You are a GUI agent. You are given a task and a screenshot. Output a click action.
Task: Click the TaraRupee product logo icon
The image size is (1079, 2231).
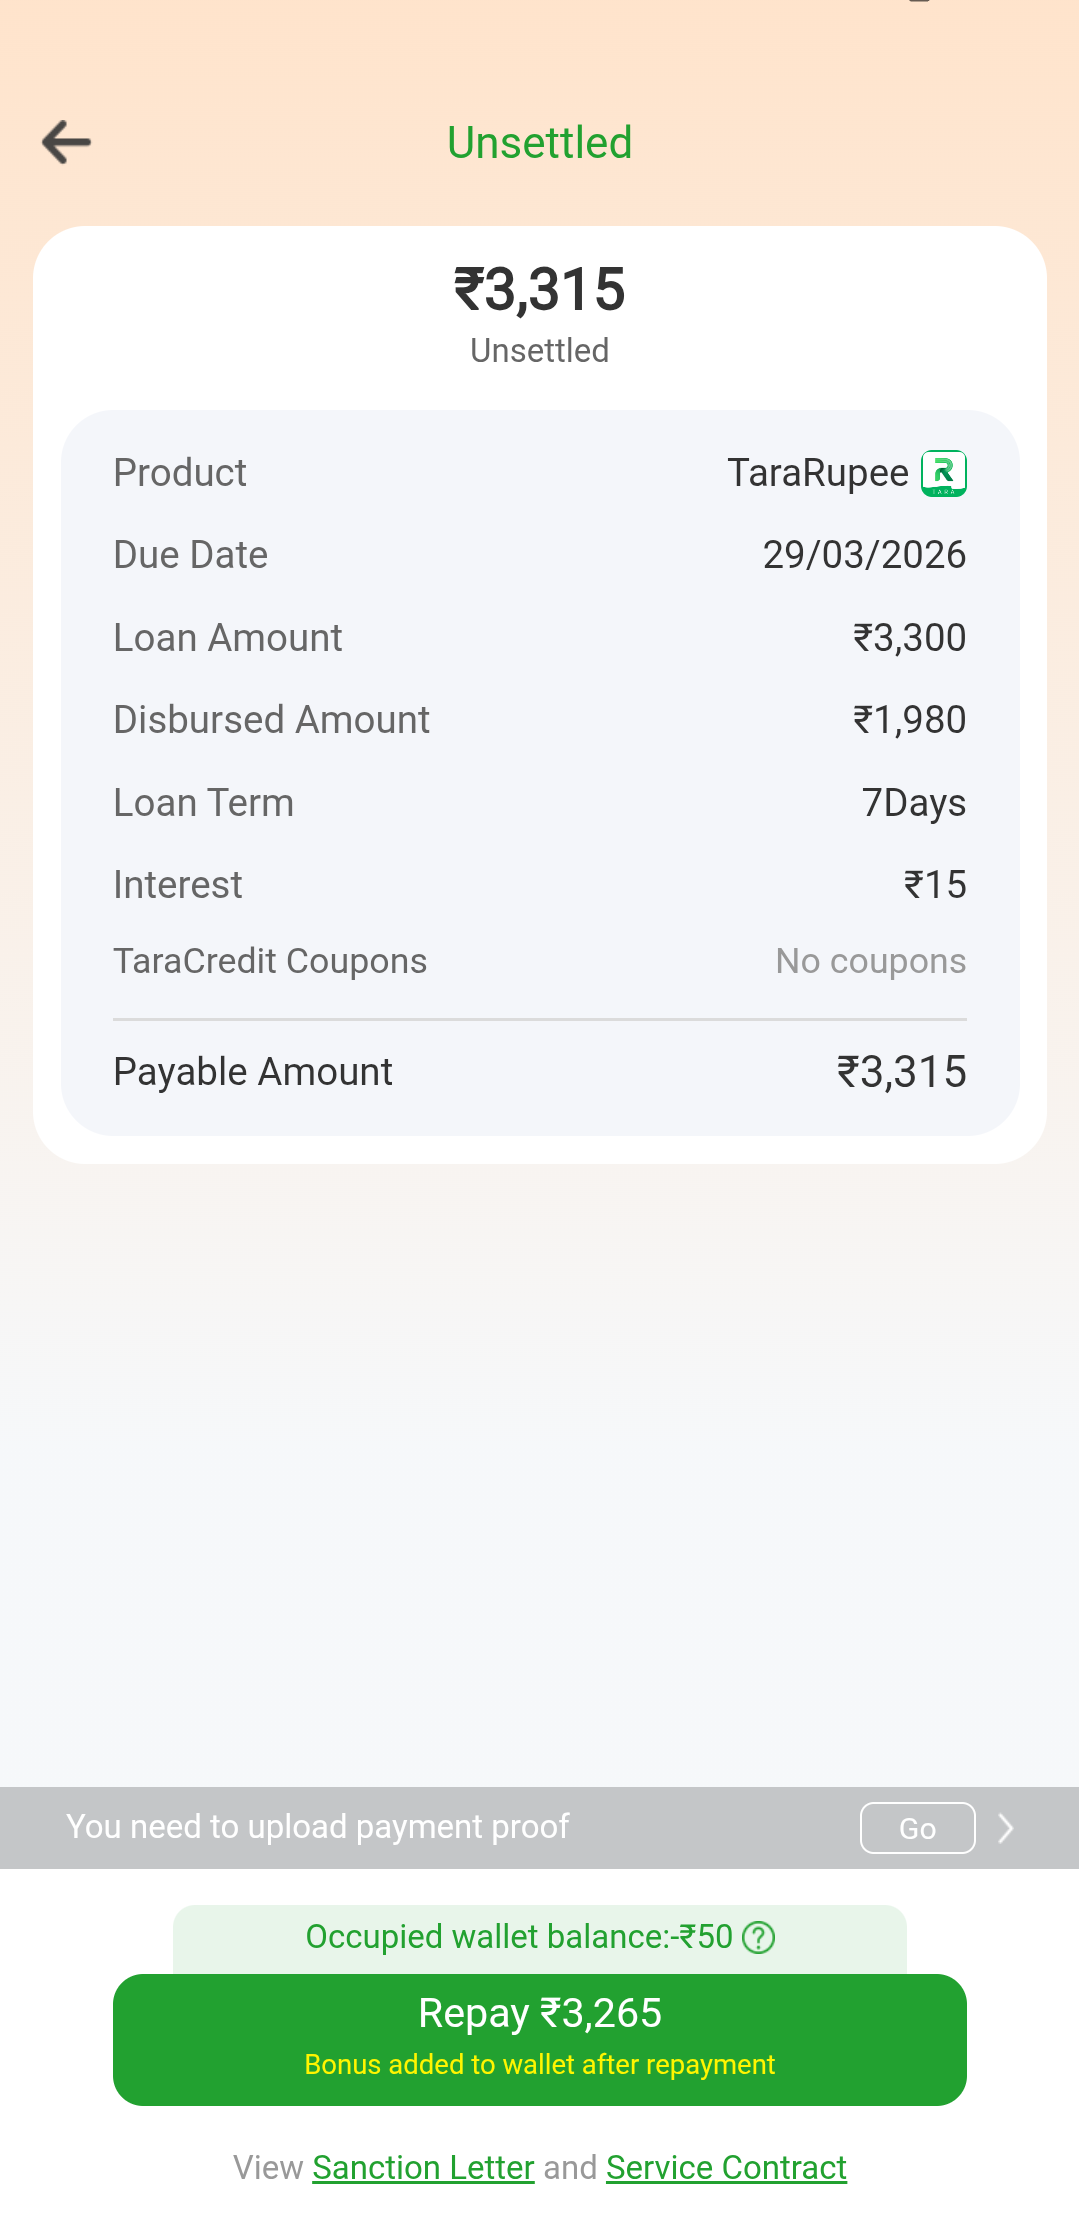pyautogui.click(x=943, y=473)
